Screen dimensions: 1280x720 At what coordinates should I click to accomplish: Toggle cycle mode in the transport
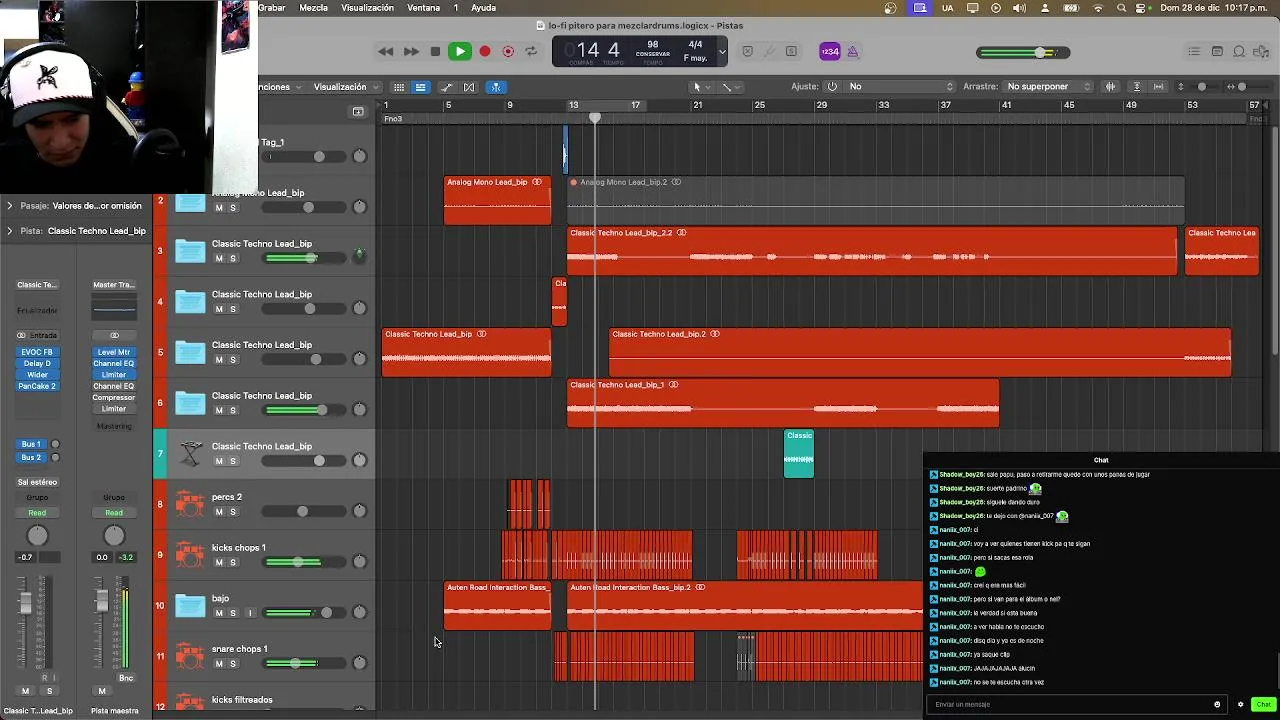[531, 51]
